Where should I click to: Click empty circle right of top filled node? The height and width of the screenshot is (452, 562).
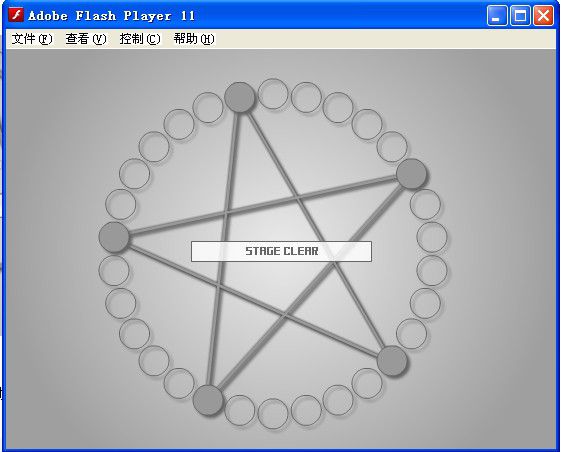pyautogui.click(x=273, y=94)
